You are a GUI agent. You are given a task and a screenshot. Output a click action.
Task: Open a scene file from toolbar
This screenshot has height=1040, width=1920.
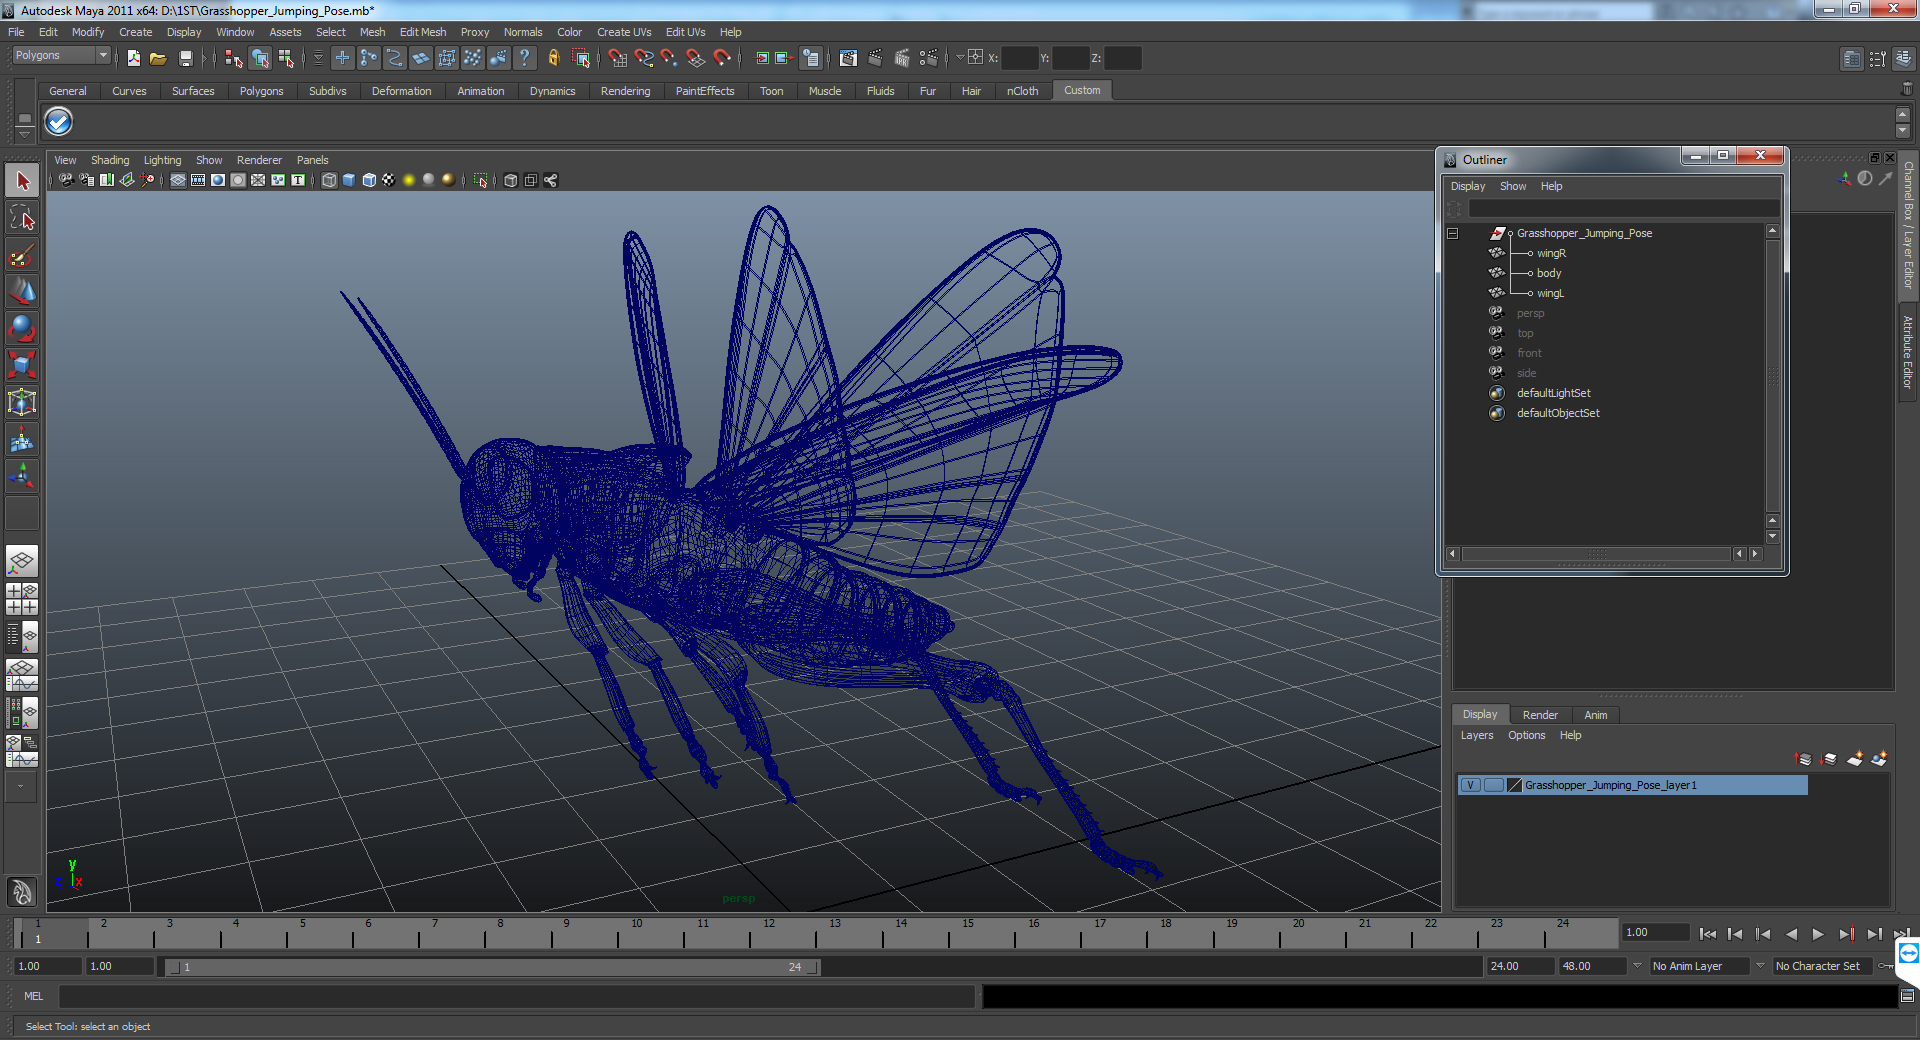(x=158, y=58)
